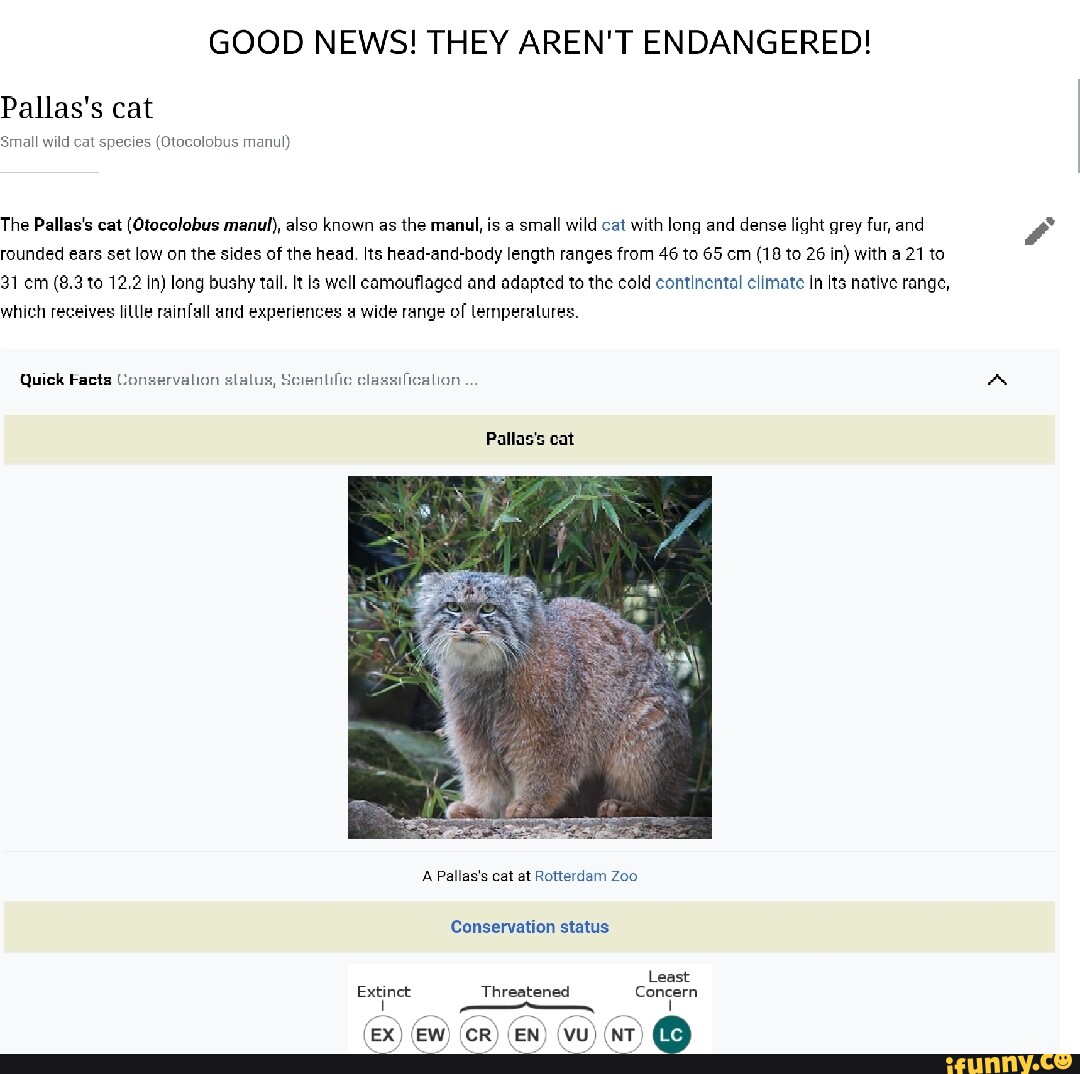Select the EN endangered status circle
The image size is (1080, 1074).
click(x=527, y=1034)
